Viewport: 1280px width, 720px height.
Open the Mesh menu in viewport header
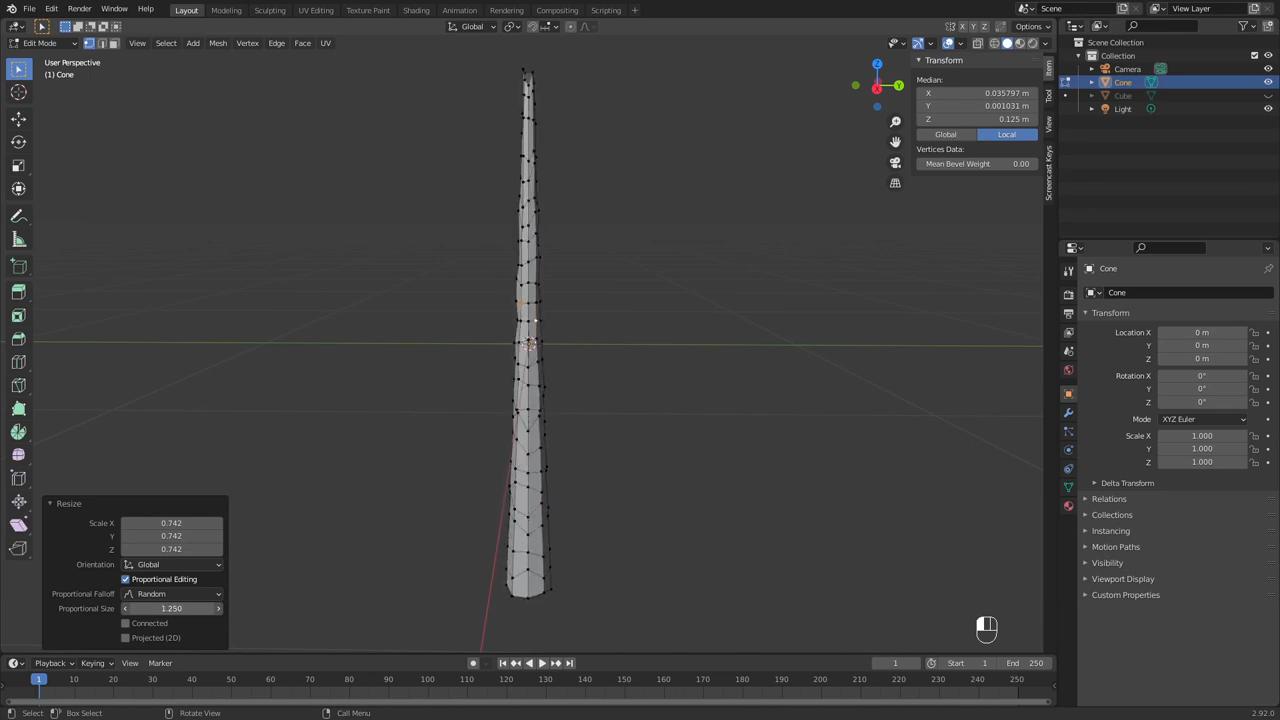coord(217,43)
